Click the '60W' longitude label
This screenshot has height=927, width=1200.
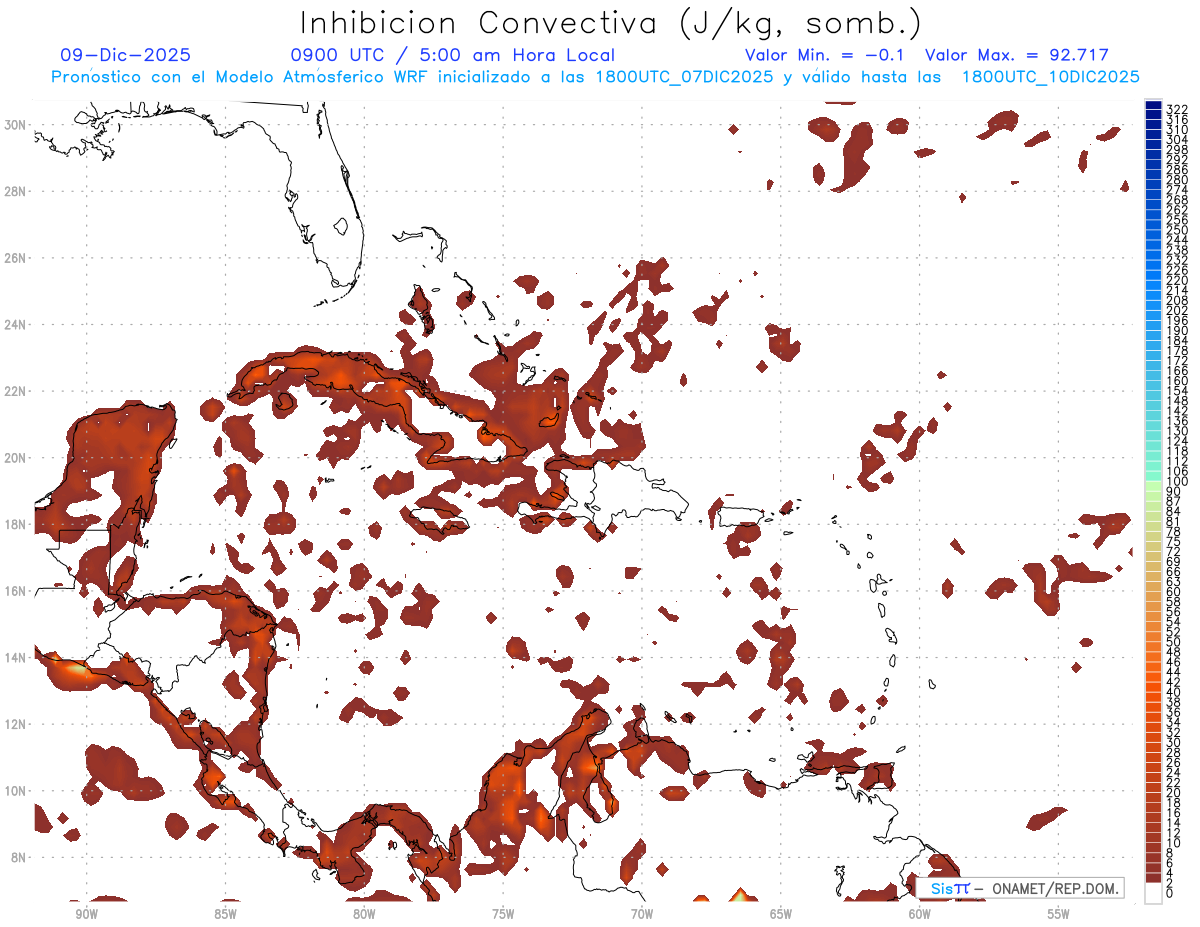[920, 914]
